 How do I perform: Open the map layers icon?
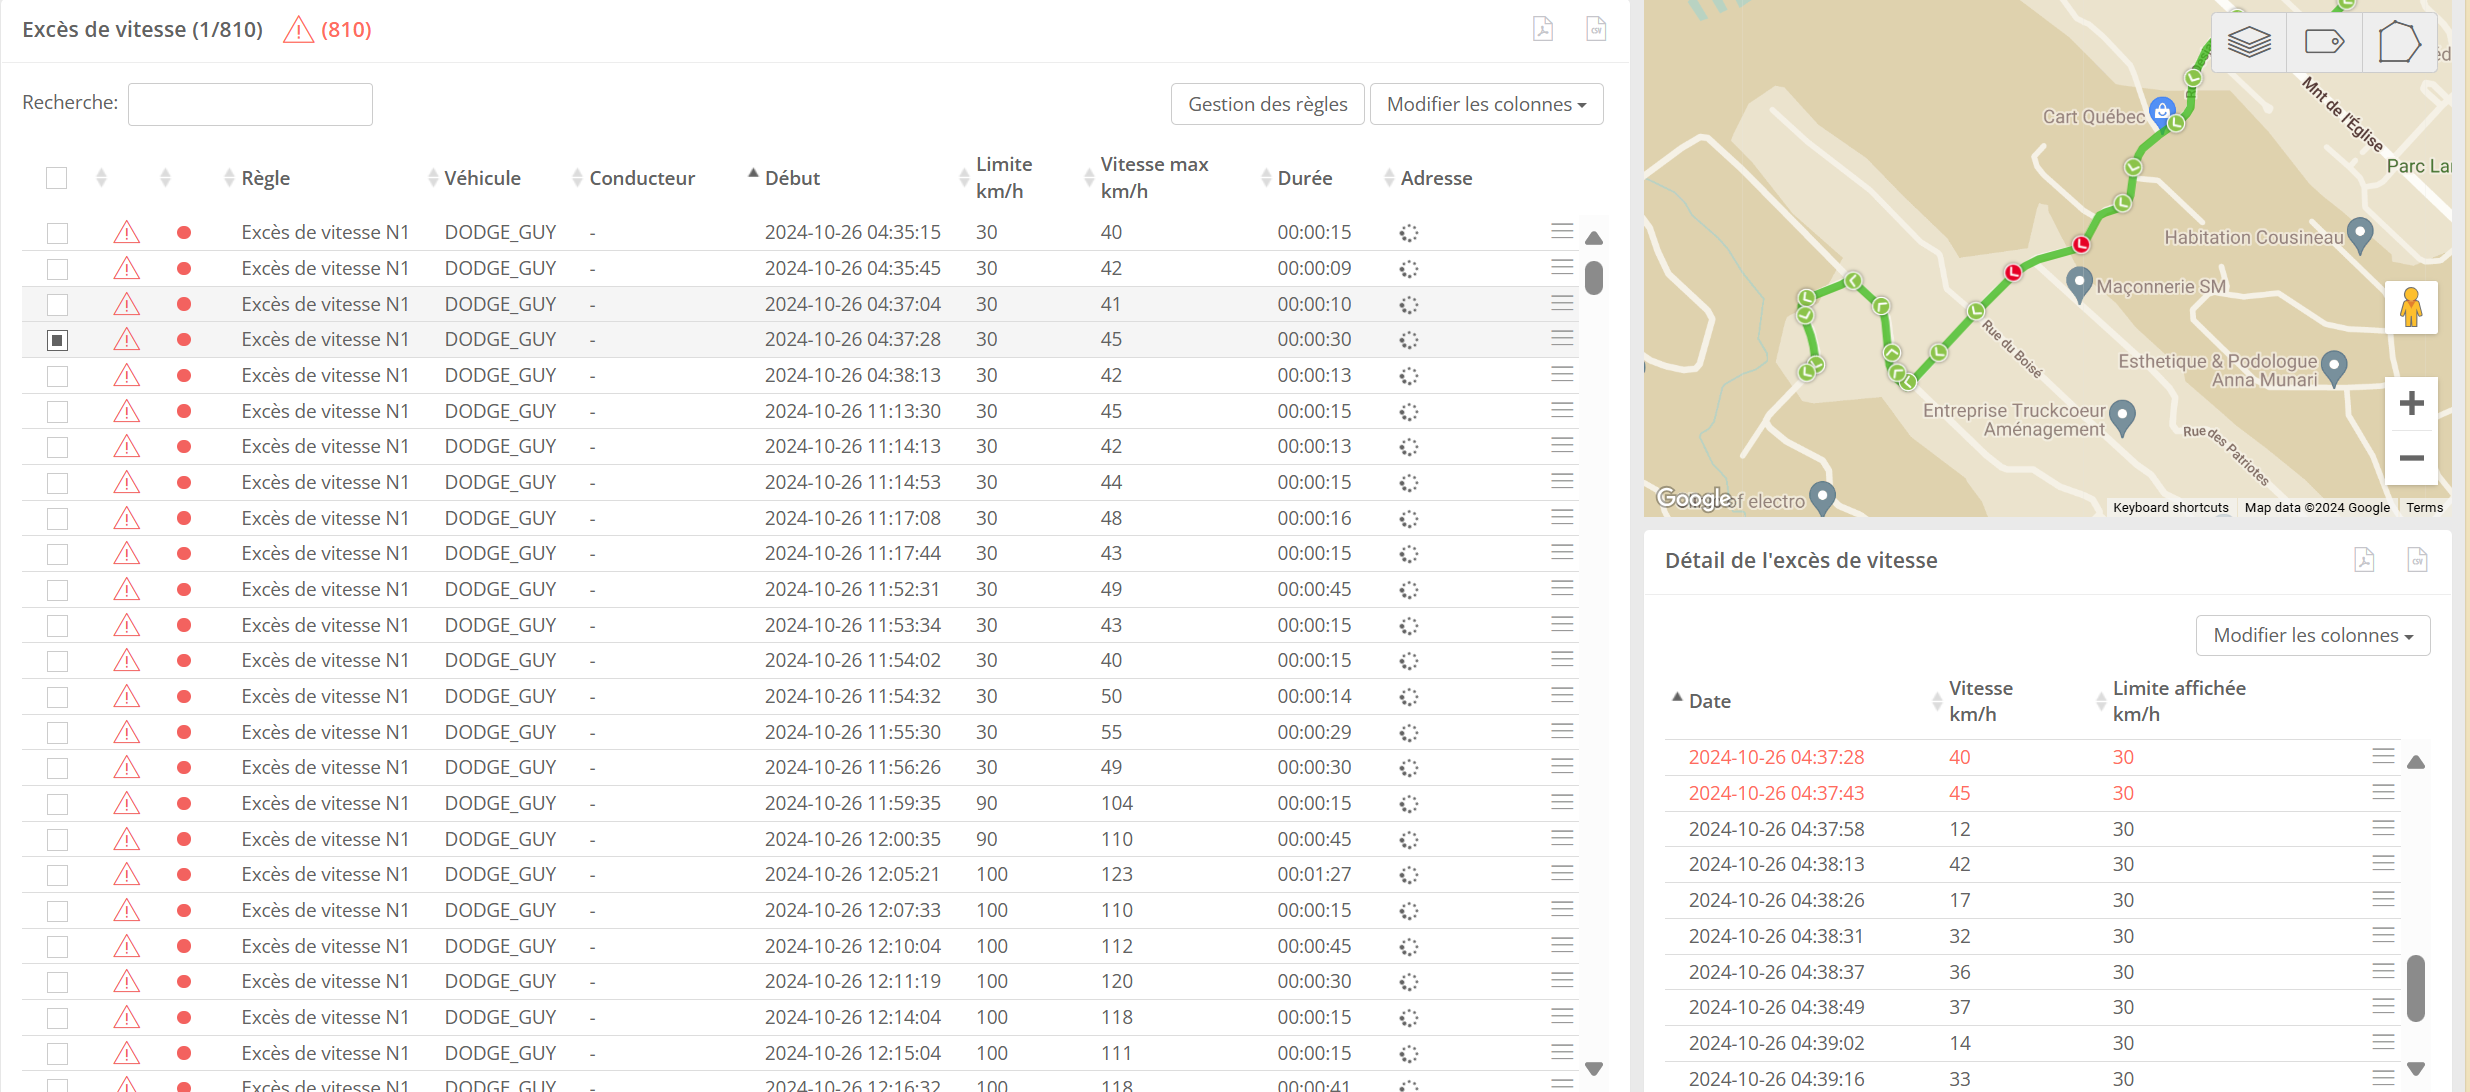2249,42
